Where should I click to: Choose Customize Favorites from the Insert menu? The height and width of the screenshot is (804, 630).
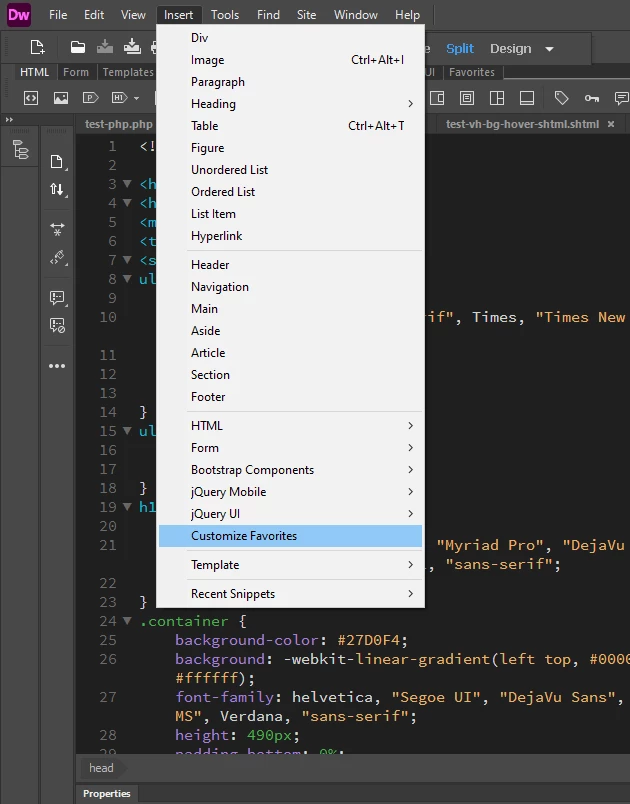click(x=290, y=535)
